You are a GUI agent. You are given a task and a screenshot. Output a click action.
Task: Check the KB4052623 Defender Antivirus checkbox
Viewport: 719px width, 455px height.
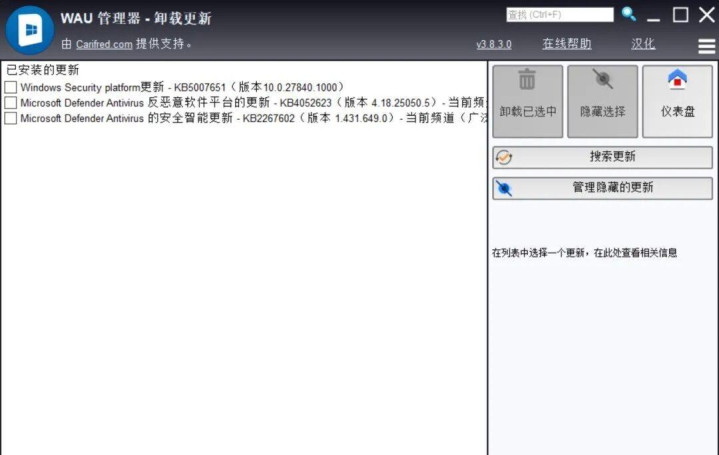[11, 103]
